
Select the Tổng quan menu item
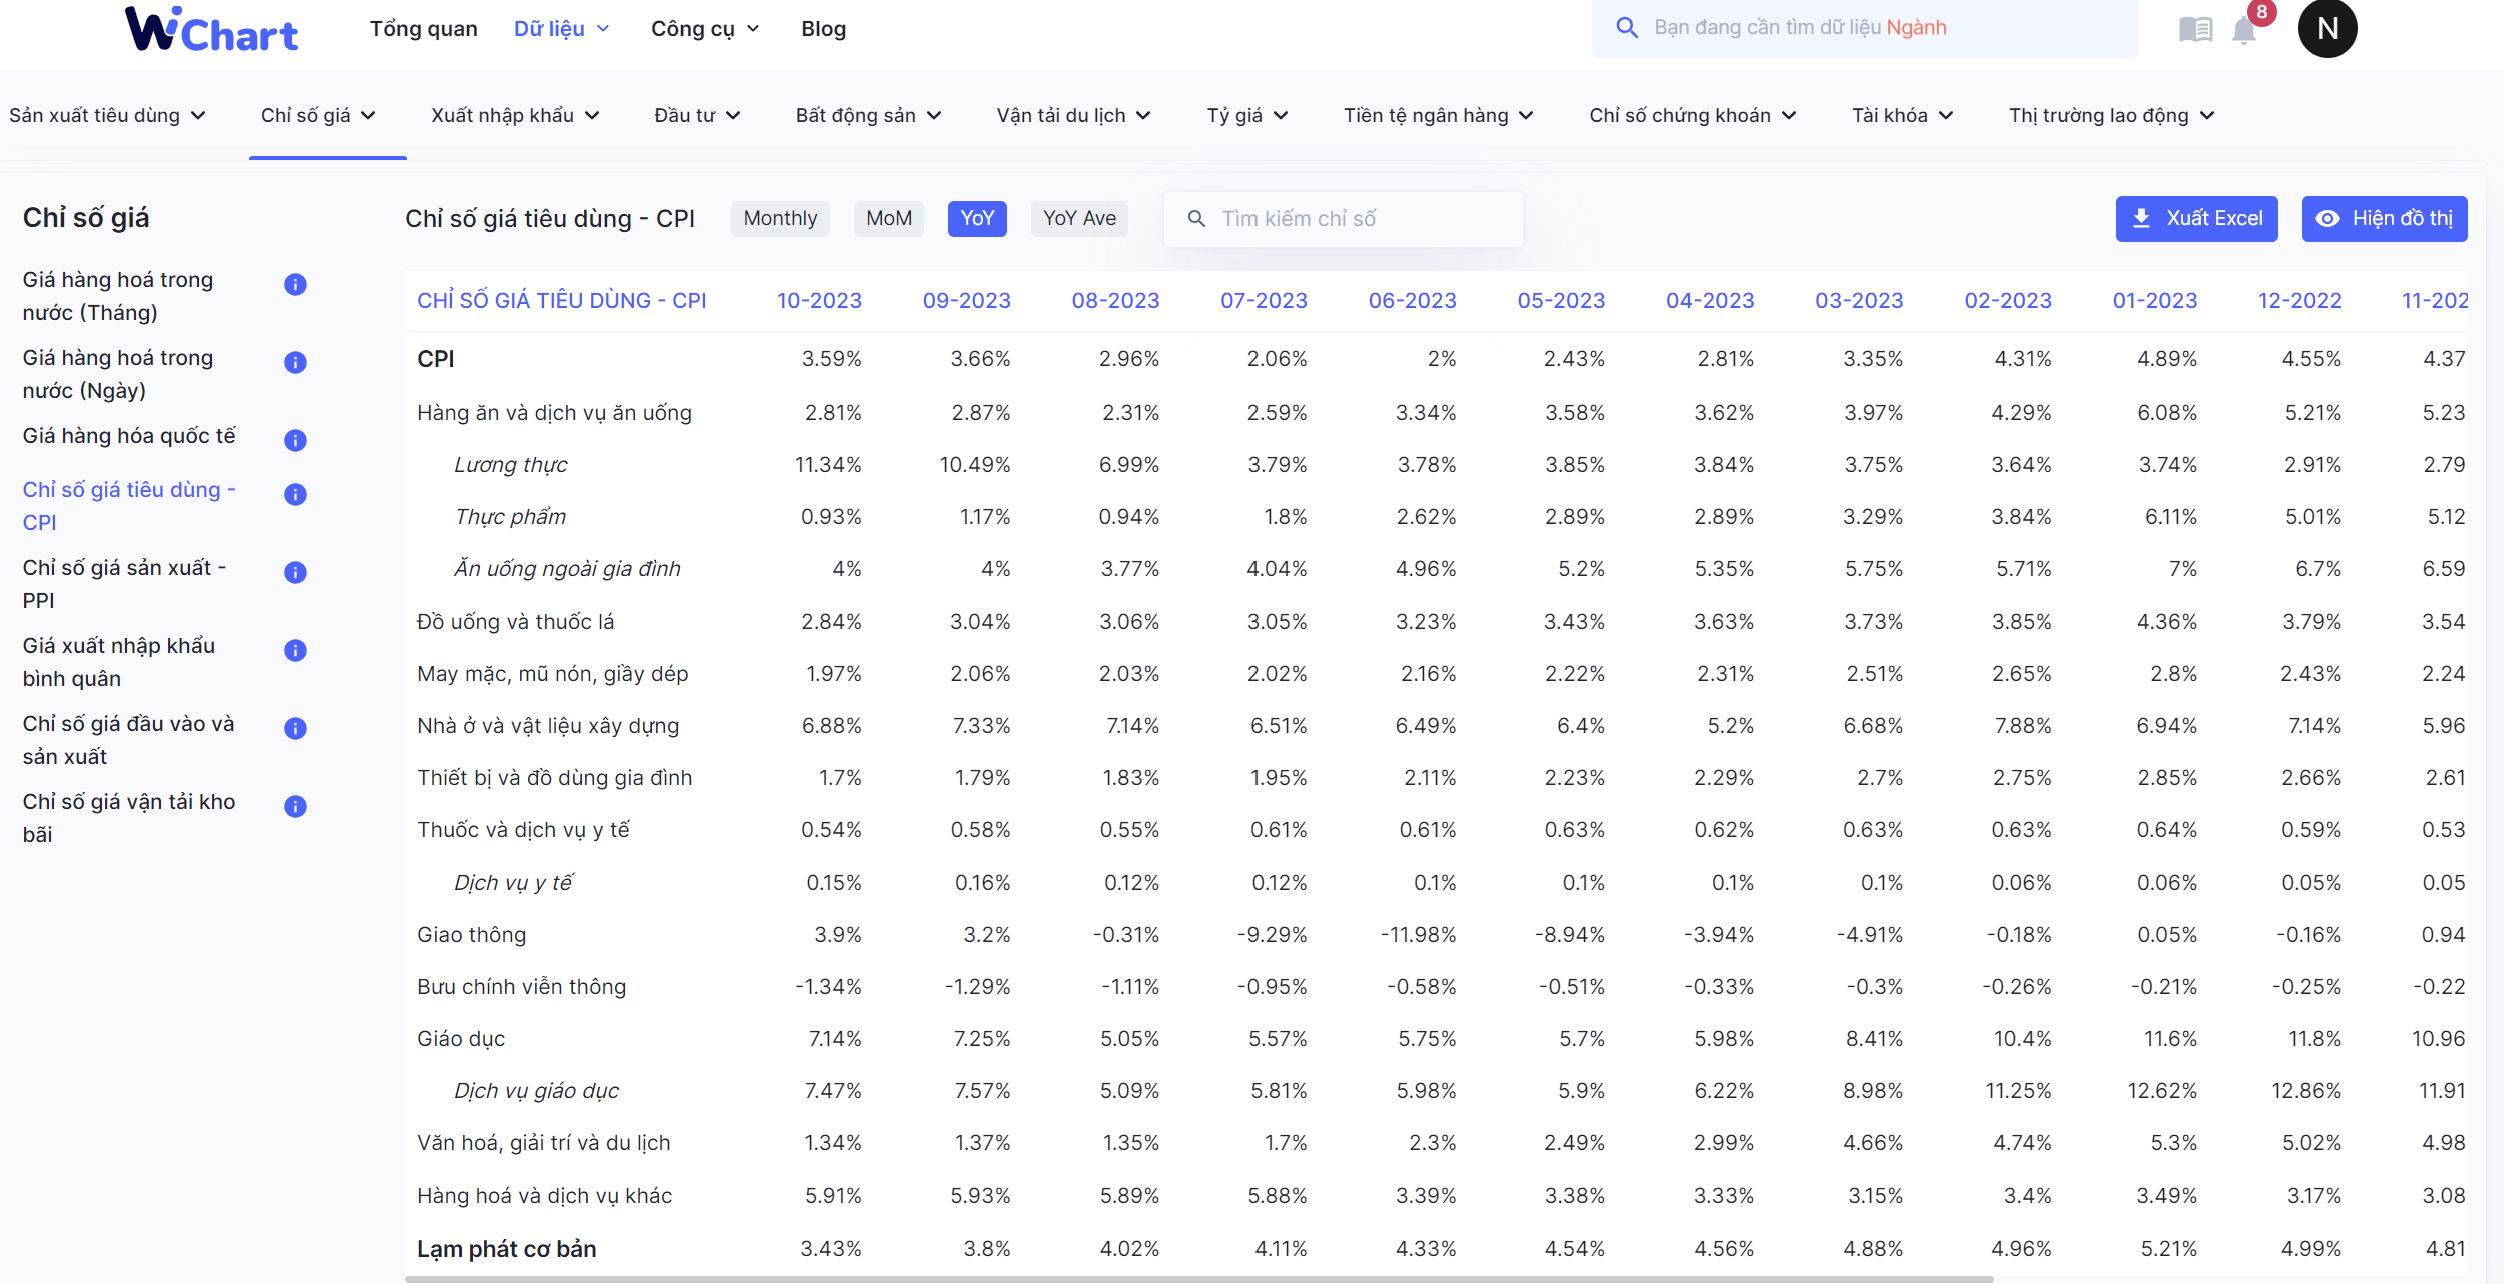pos(424,26)
